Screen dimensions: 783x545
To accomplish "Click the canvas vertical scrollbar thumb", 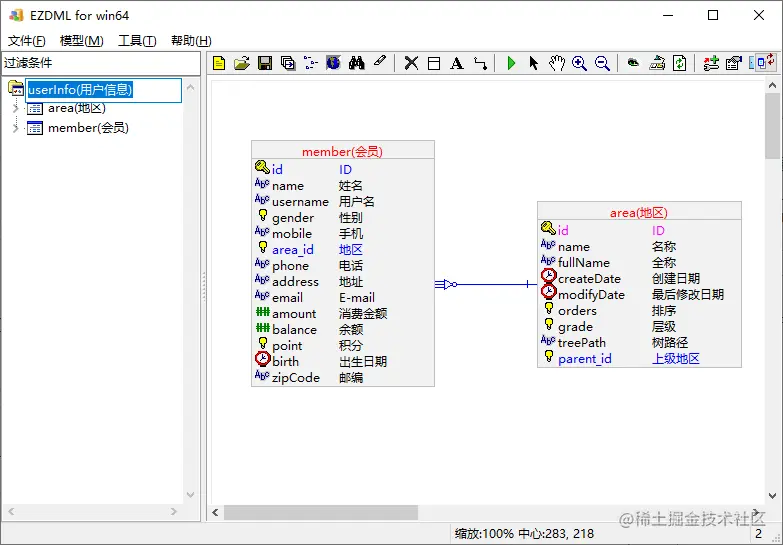I will 772,126.
